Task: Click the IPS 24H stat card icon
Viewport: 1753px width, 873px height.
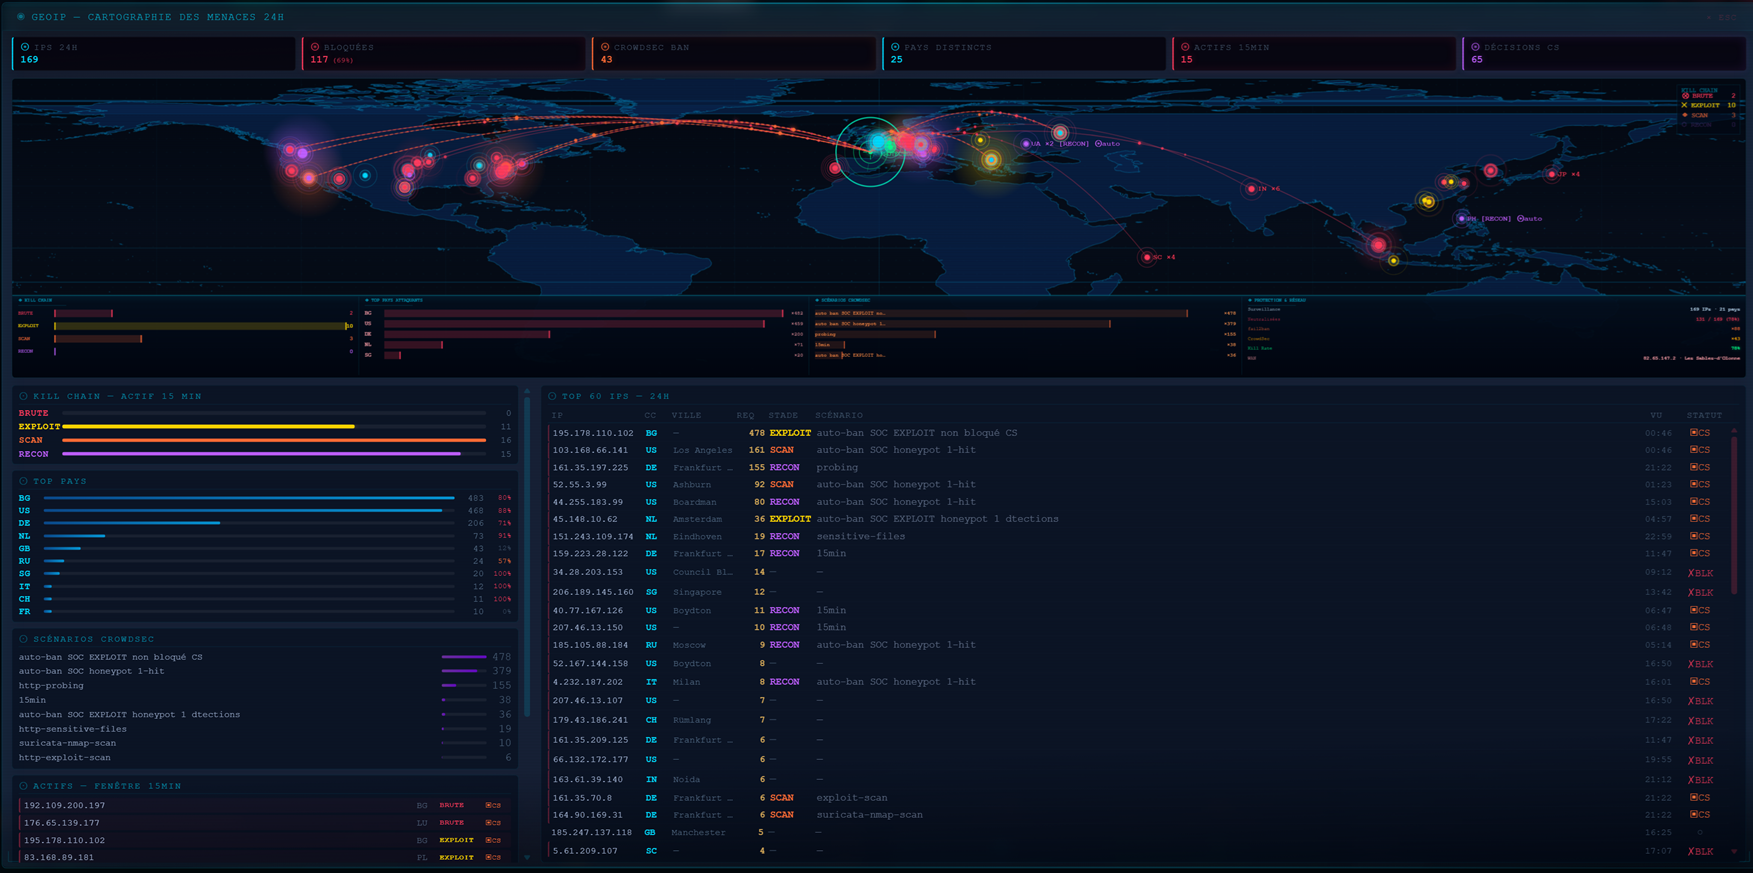Action: 25,47
